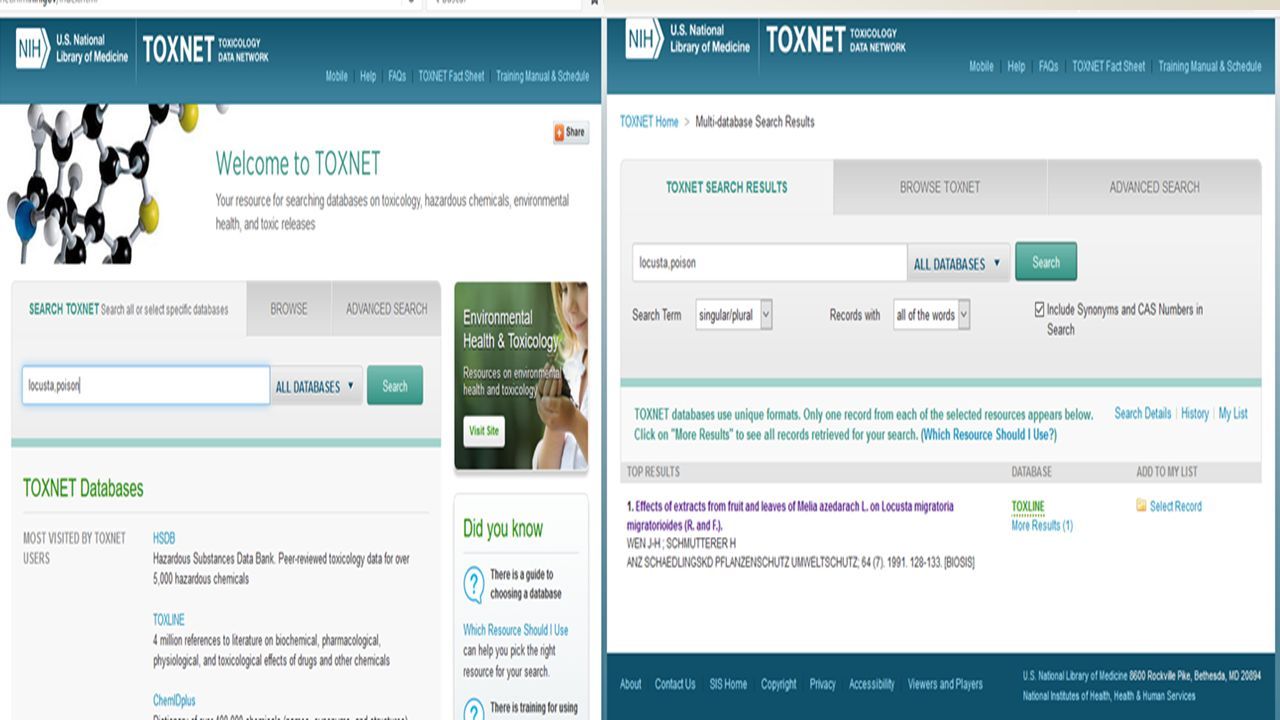Open My List link
Image resolution: width=1280 pixels, height=720 pixels.
pos(1233,413)
